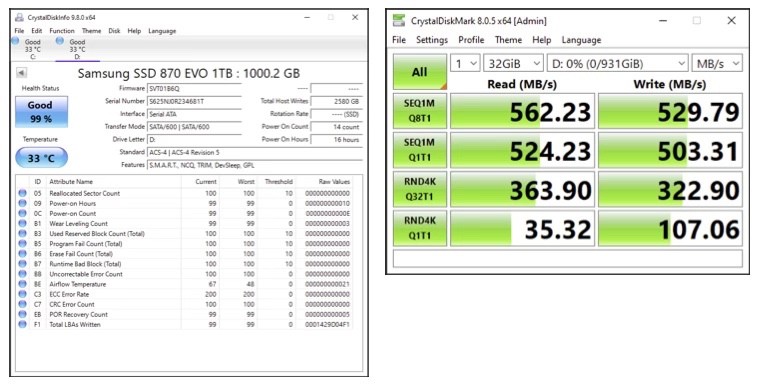This screenshot has height=388, width=758.
Task: Click status icon of Uncorrectable Error Count
Action: 22,274
